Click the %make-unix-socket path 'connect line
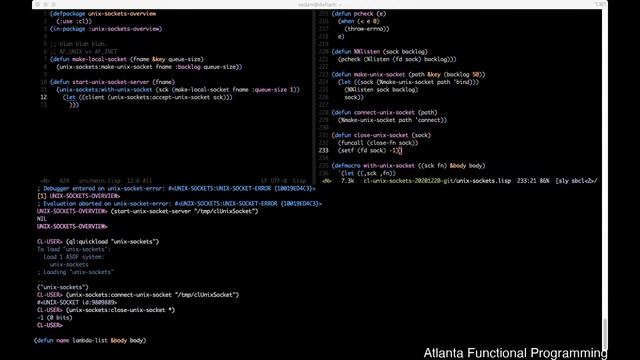Screen dimensions: 640x360 pyautogui.click(x=392, y=120)
